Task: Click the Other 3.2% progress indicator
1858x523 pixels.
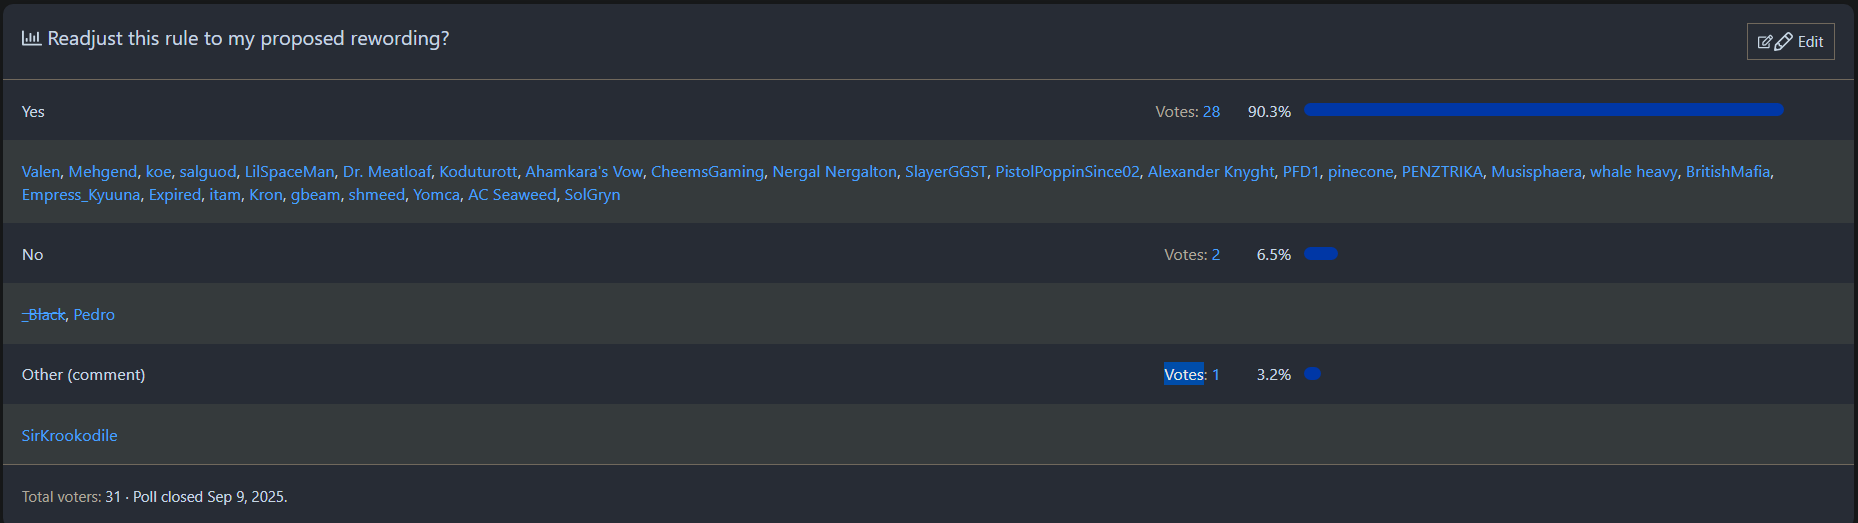Action: 1313,374
